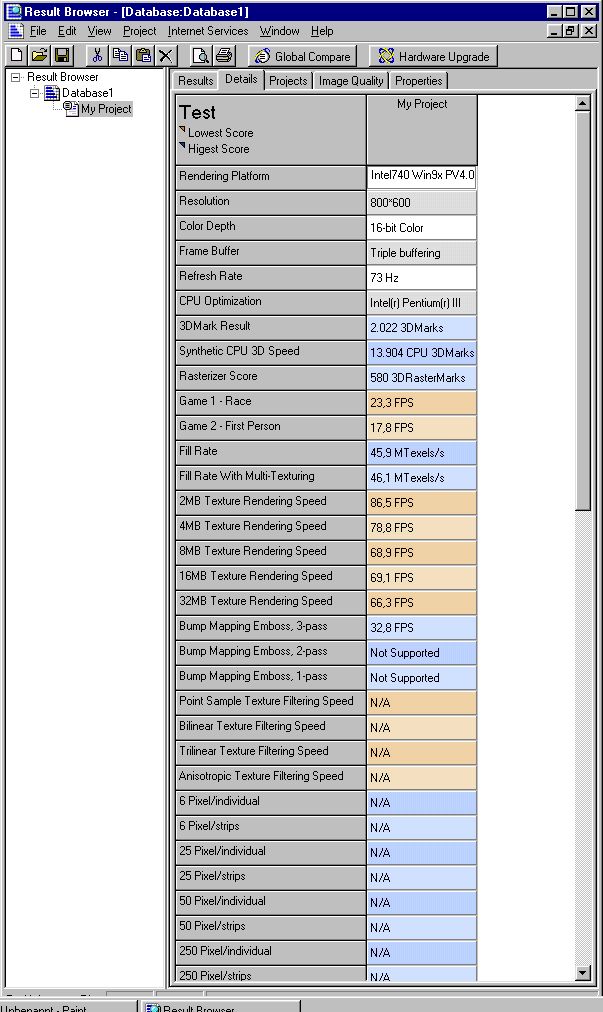
Task: Click the 2.022 3DMarks result cell
Action: point(422,327)
